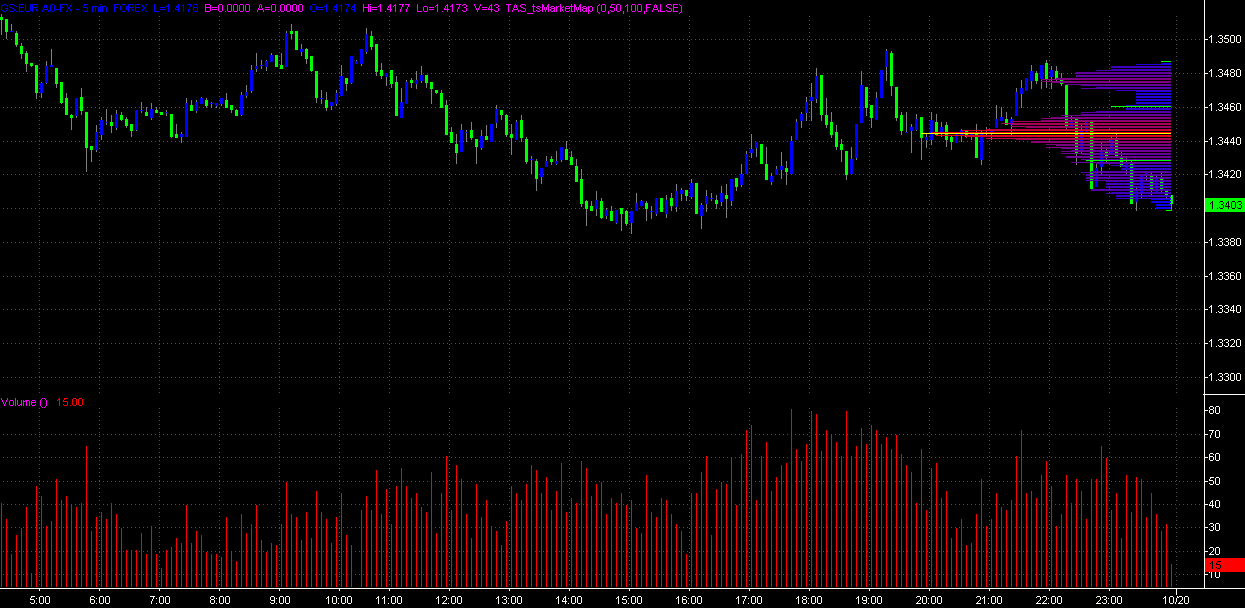Click the 50 volume axis label
The image size is (1245, 608).
pyautogui.click(x=1213, y=481)
